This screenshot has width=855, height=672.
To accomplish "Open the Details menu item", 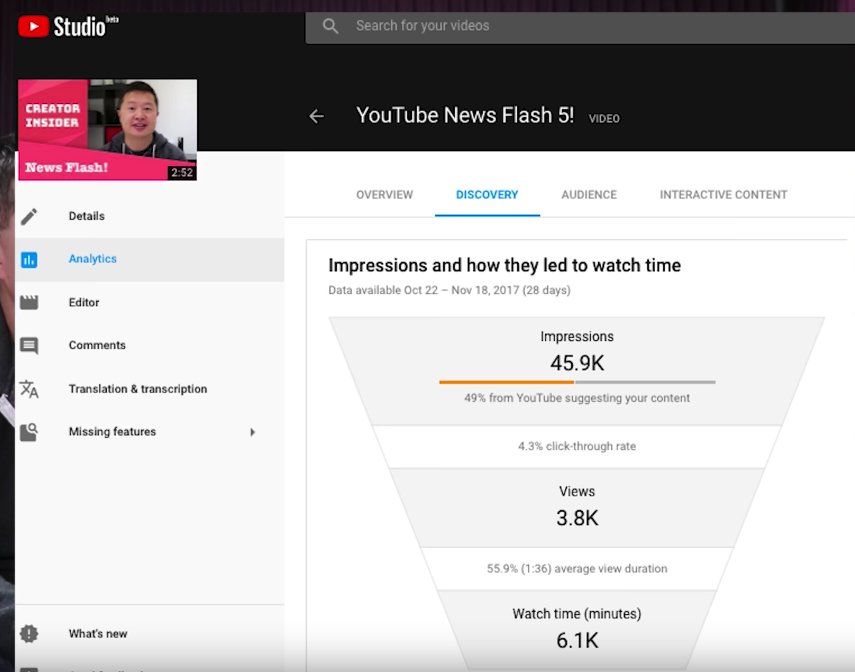I will 149,216.
